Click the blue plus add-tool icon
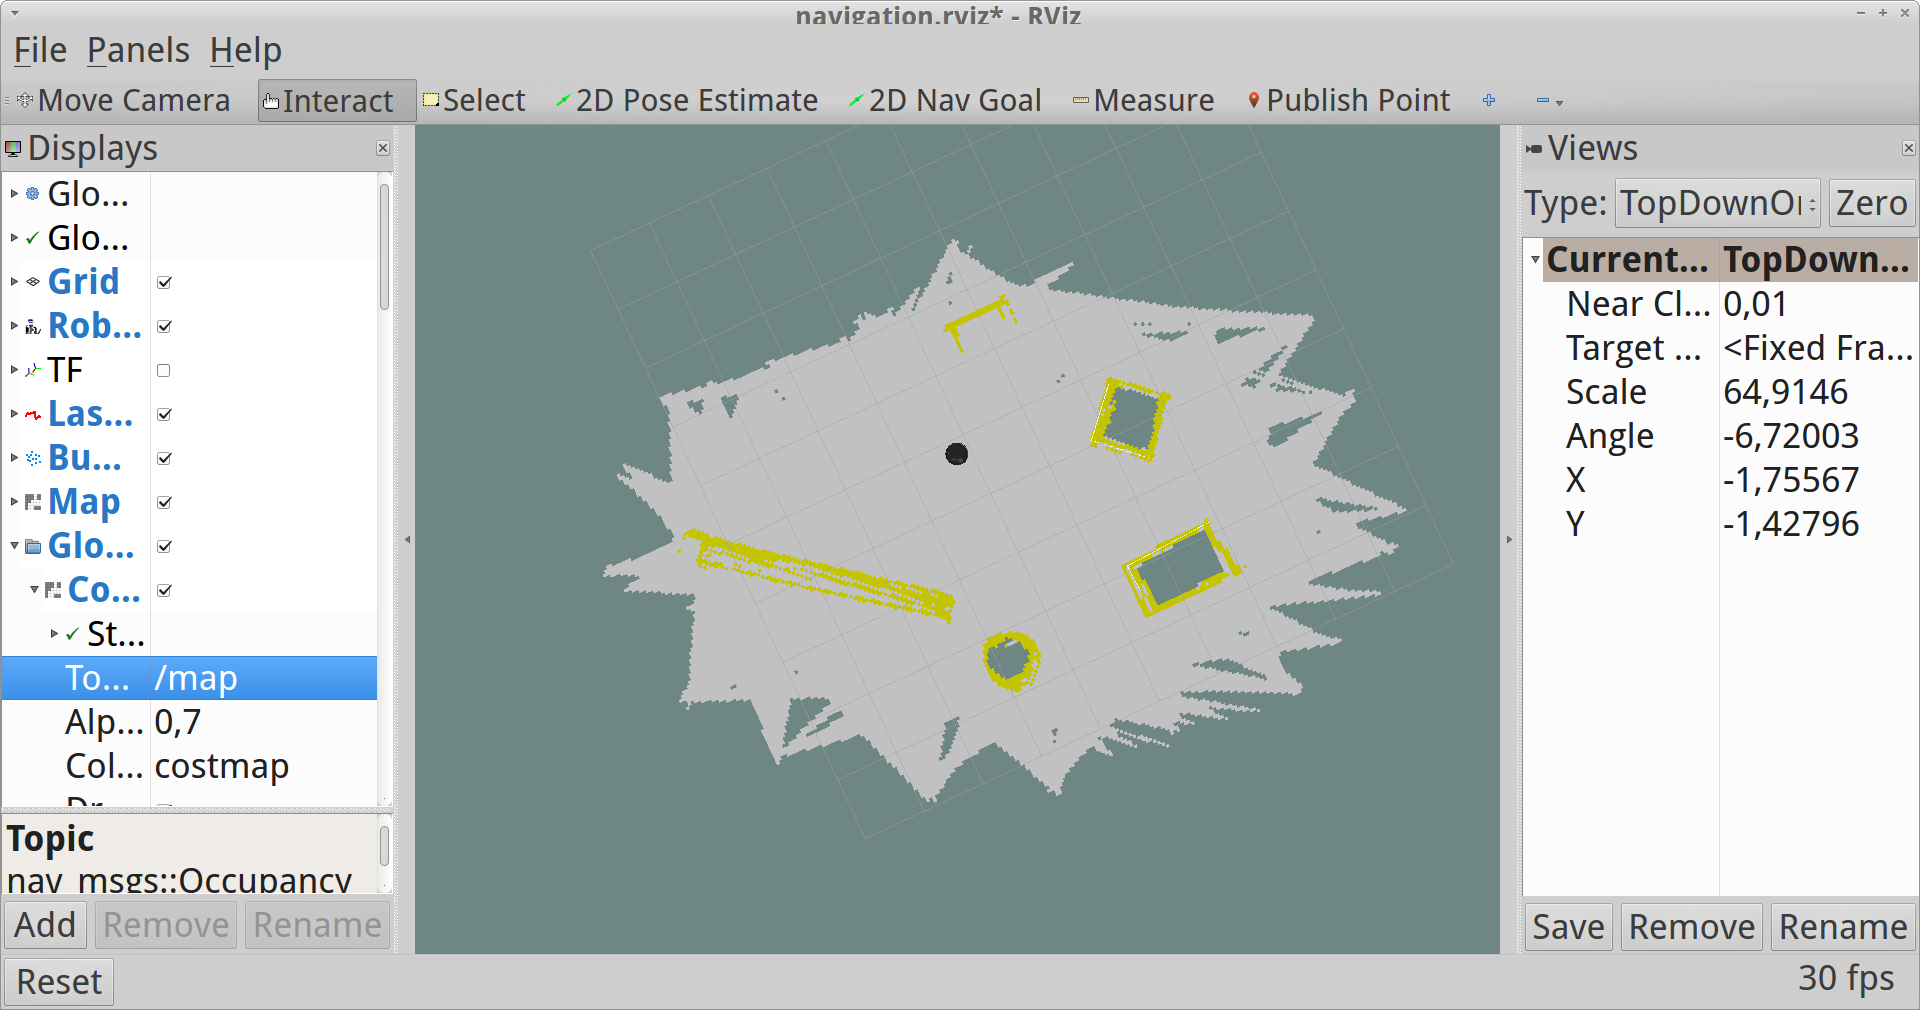 1489,101
